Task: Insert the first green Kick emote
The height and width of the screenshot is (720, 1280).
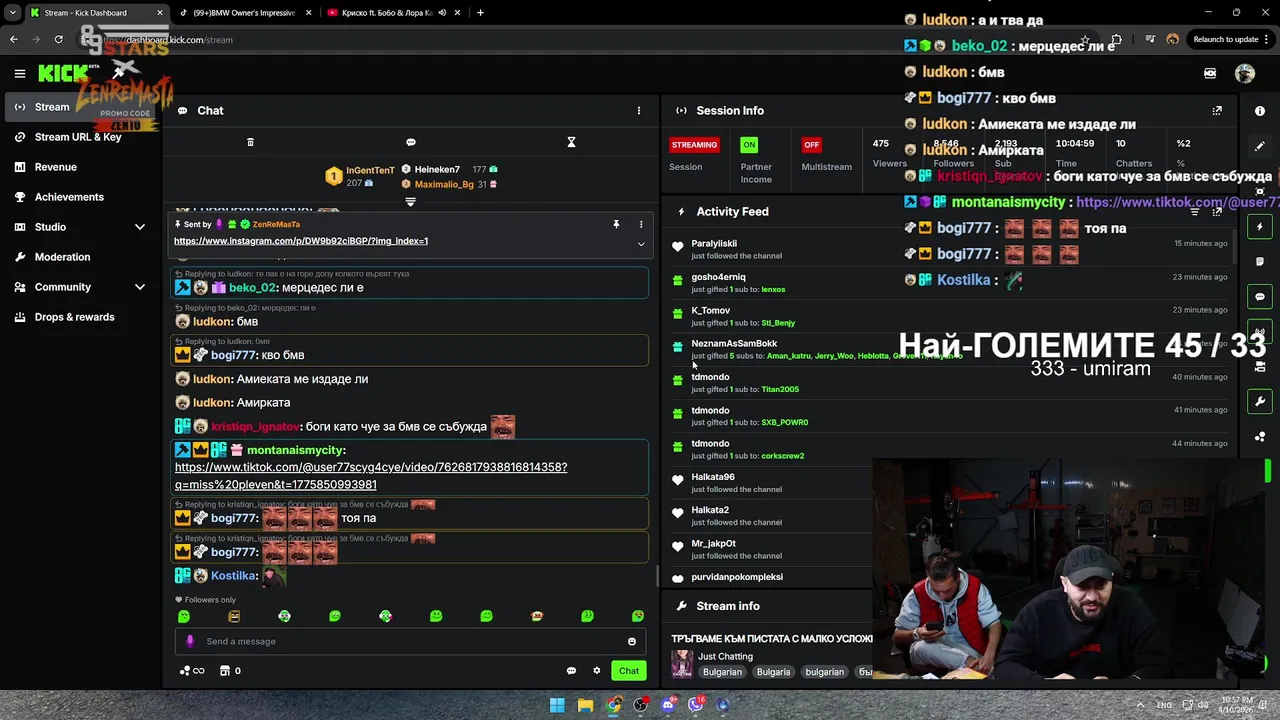Action: click(184, 616)
